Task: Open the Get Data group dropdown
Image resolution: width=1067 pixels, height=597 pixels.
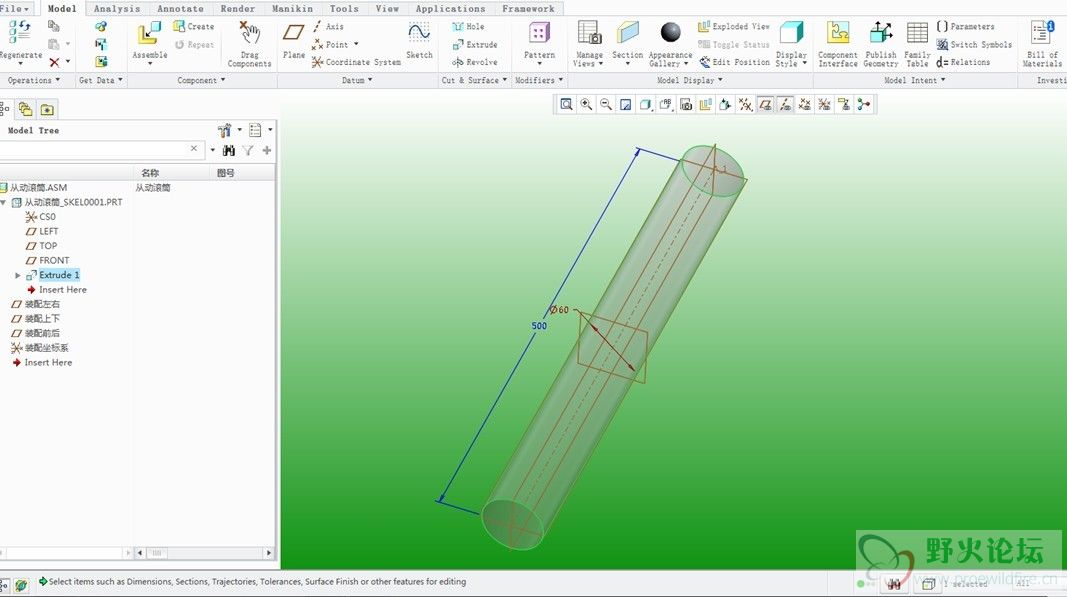Action: 101,80
